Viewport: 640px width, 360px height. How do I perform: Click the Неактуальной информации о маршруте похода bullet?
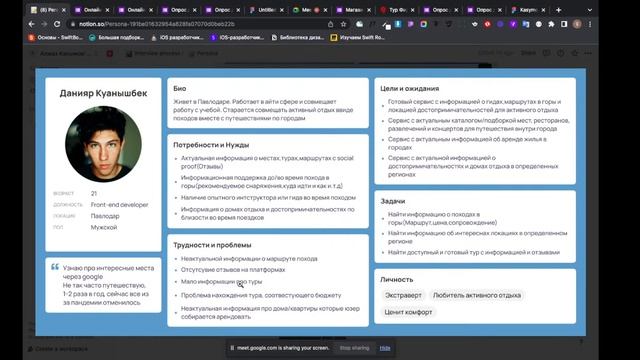point(249,259)
